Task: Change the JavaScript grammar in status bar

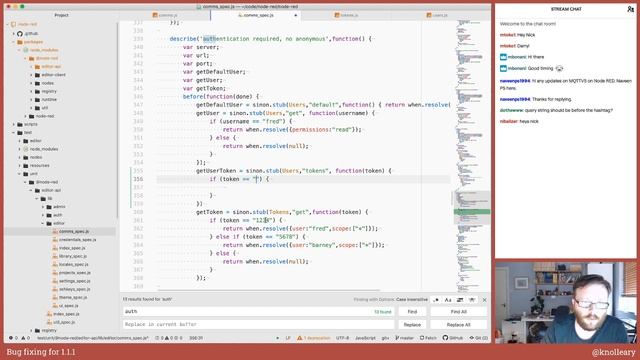Action: point(365,338)
